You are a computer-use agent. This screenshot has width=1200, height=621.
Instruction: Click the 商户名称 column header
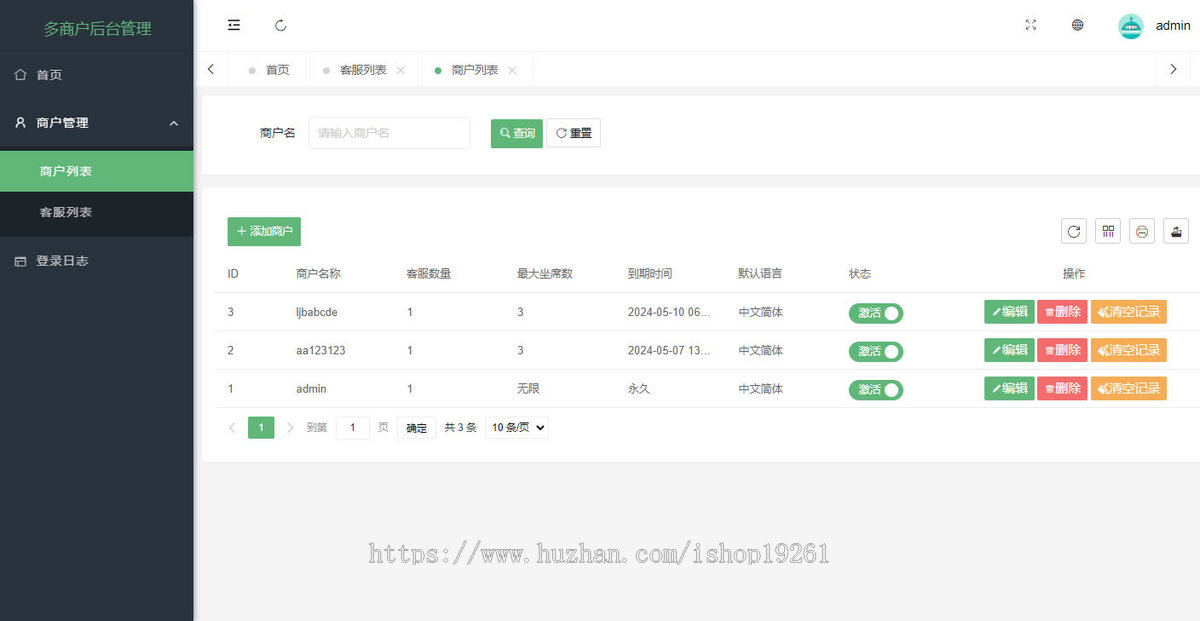(x=318, y=274)
